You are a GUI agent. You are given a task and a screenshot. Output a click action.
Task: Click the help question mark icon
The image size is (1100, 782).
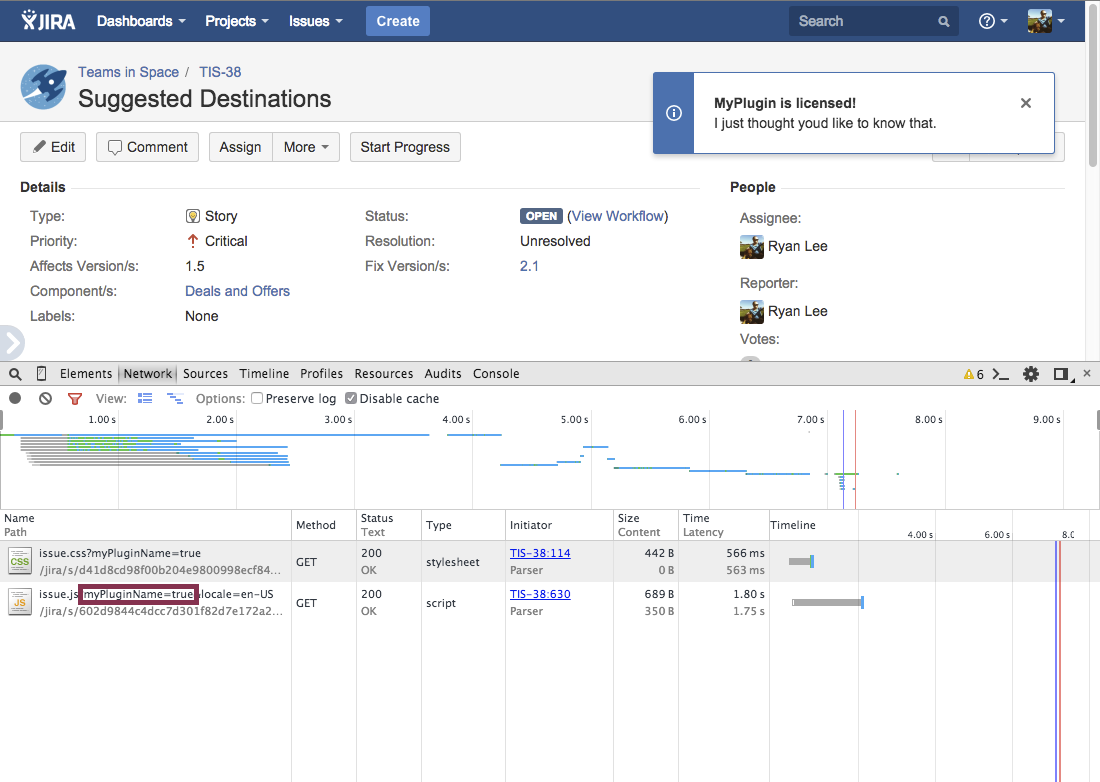click(987, 21)
